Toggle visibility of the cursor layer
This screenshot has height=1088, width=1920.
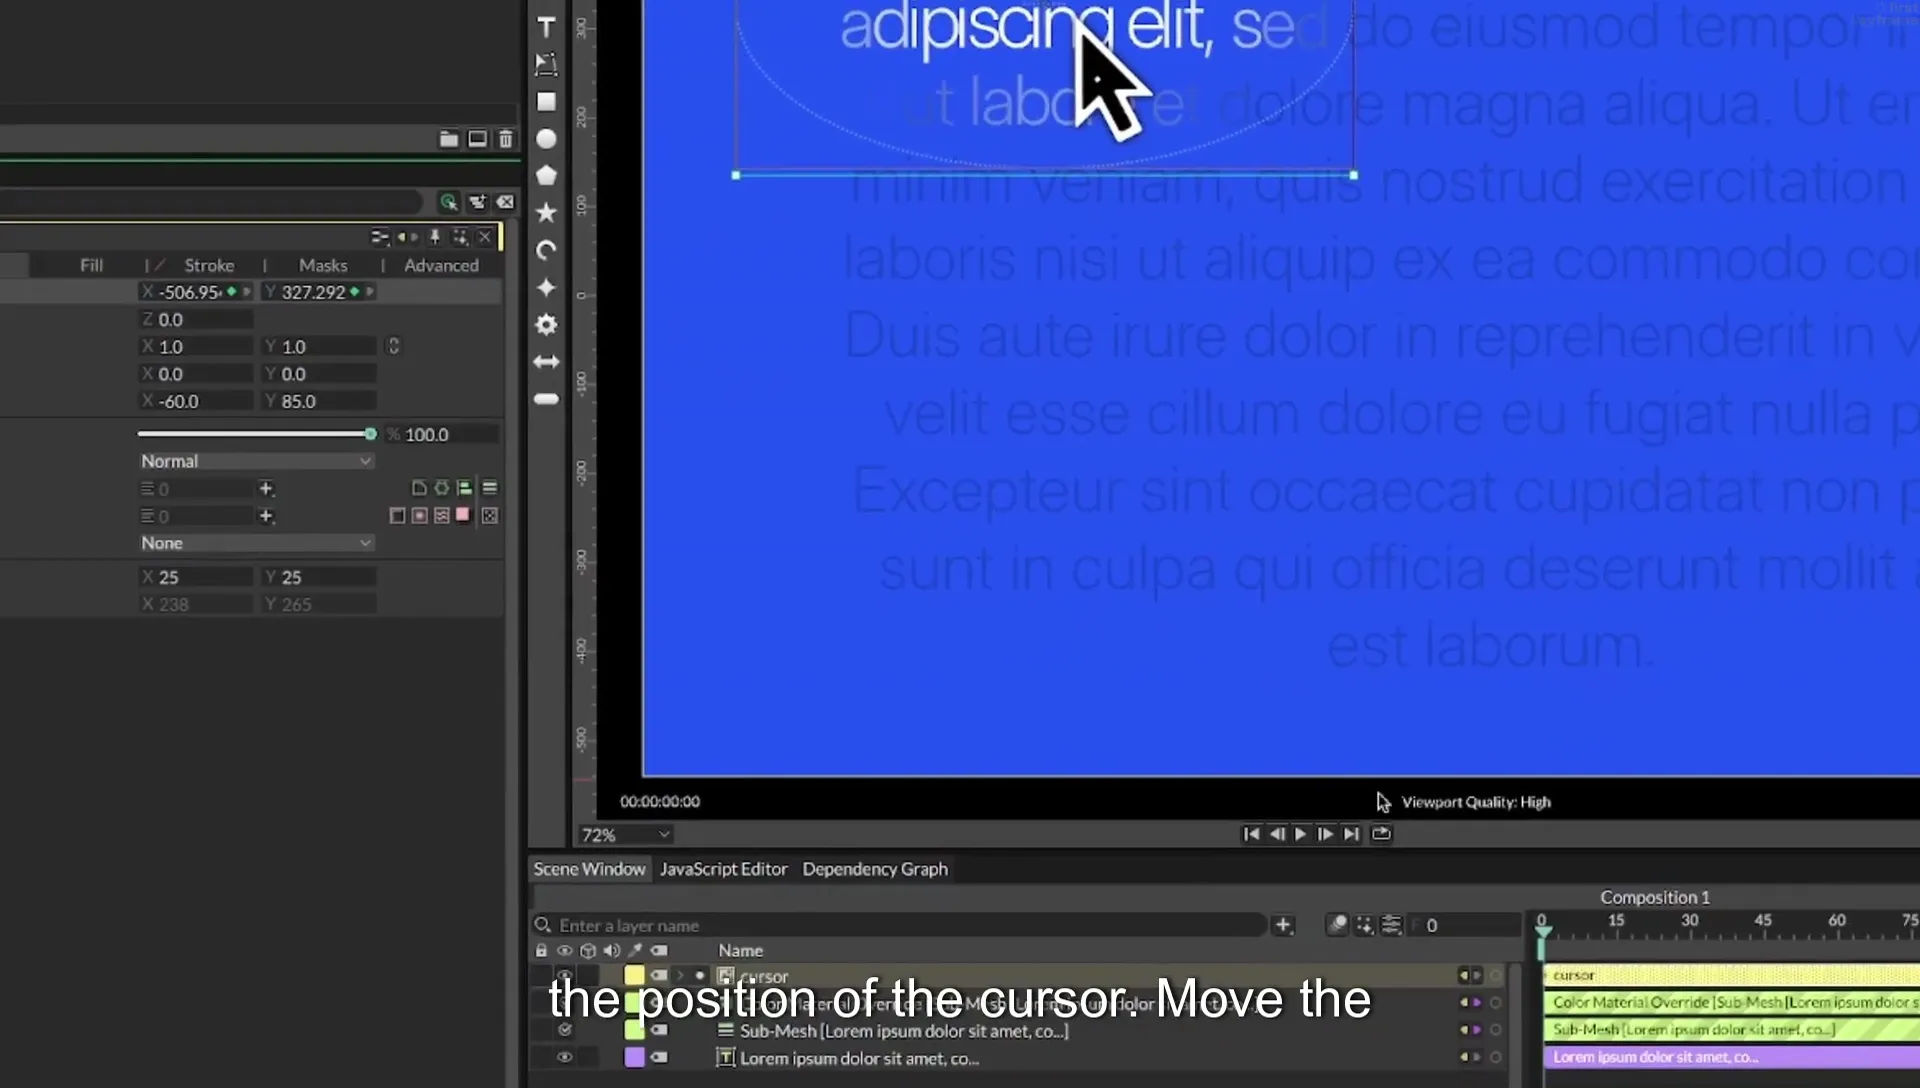click(x=565, y=976)
